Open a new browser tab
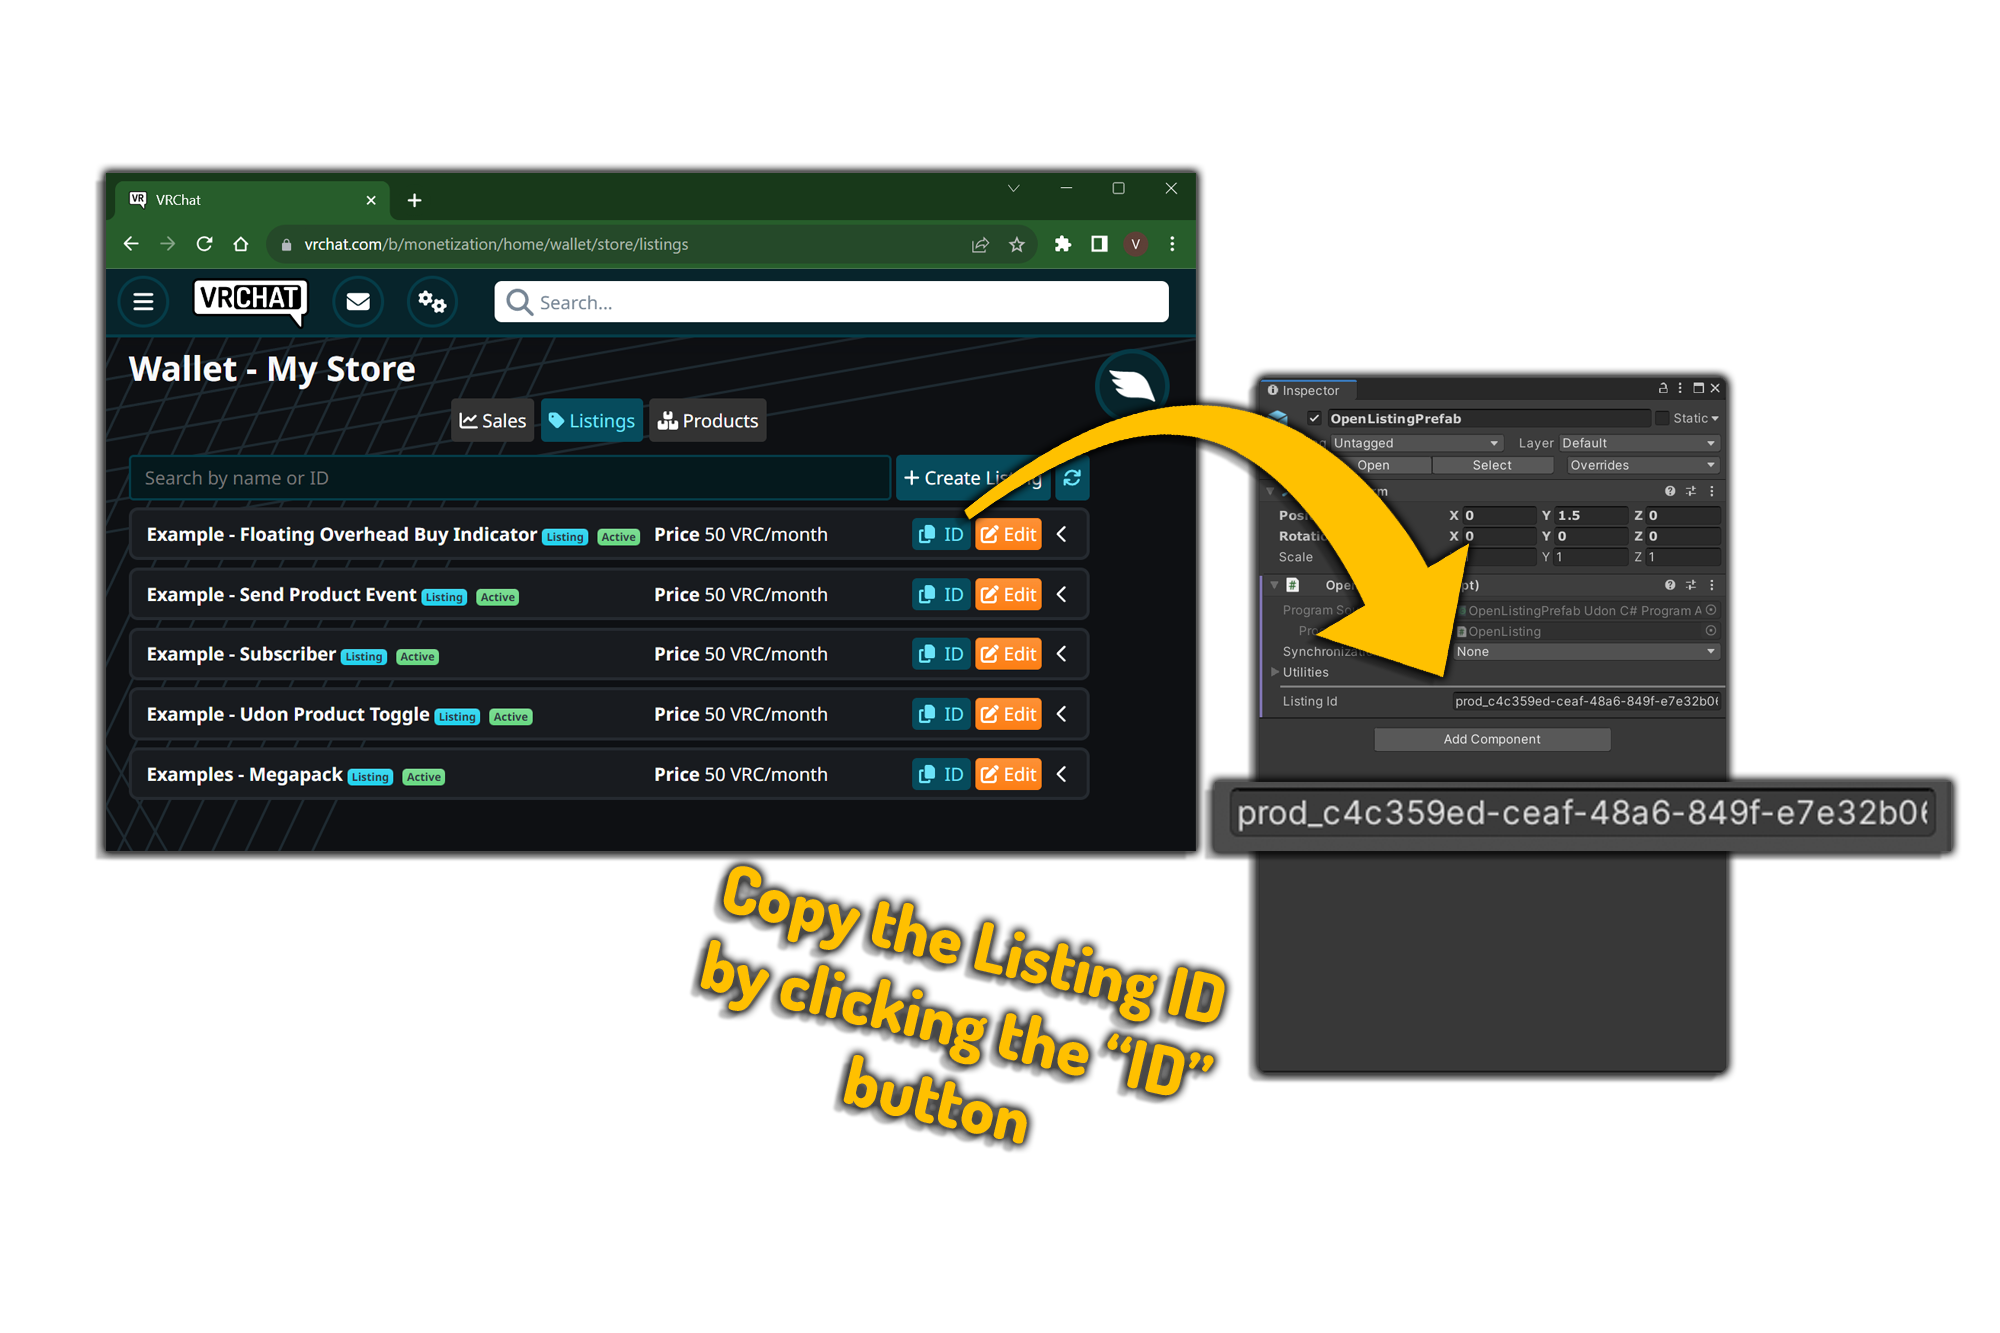This screenshot has width=2000, height=1333. click(x=414, y=200)
